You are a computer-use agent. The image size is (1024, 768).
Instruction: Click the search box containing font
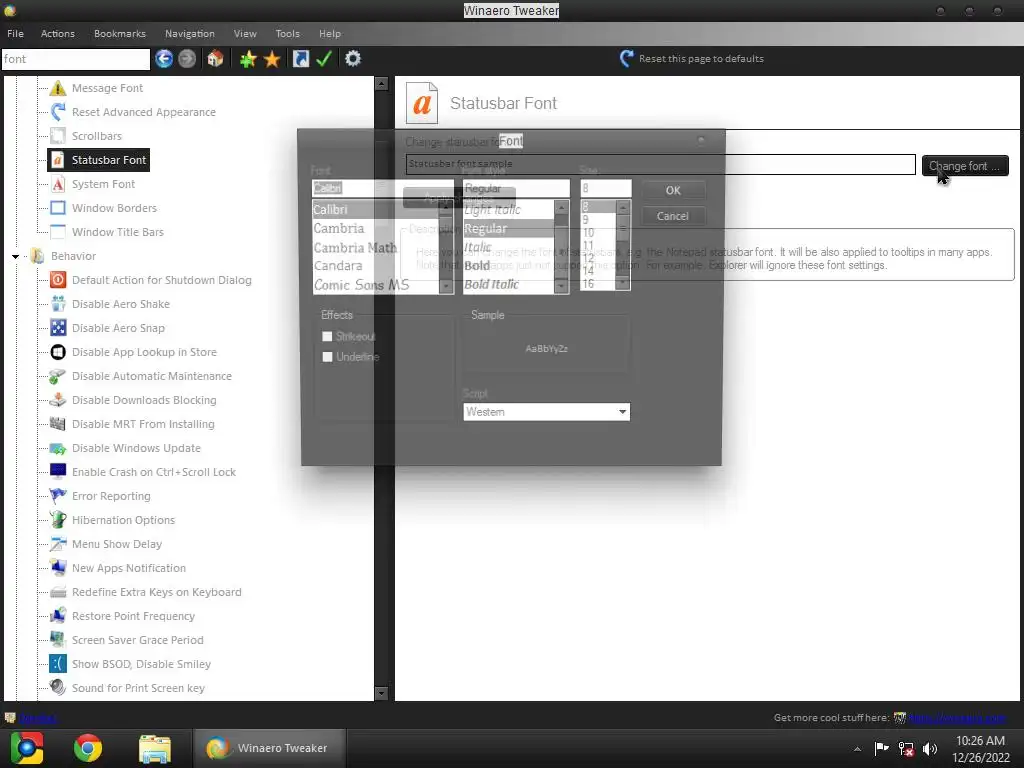(x=76, y=59)
